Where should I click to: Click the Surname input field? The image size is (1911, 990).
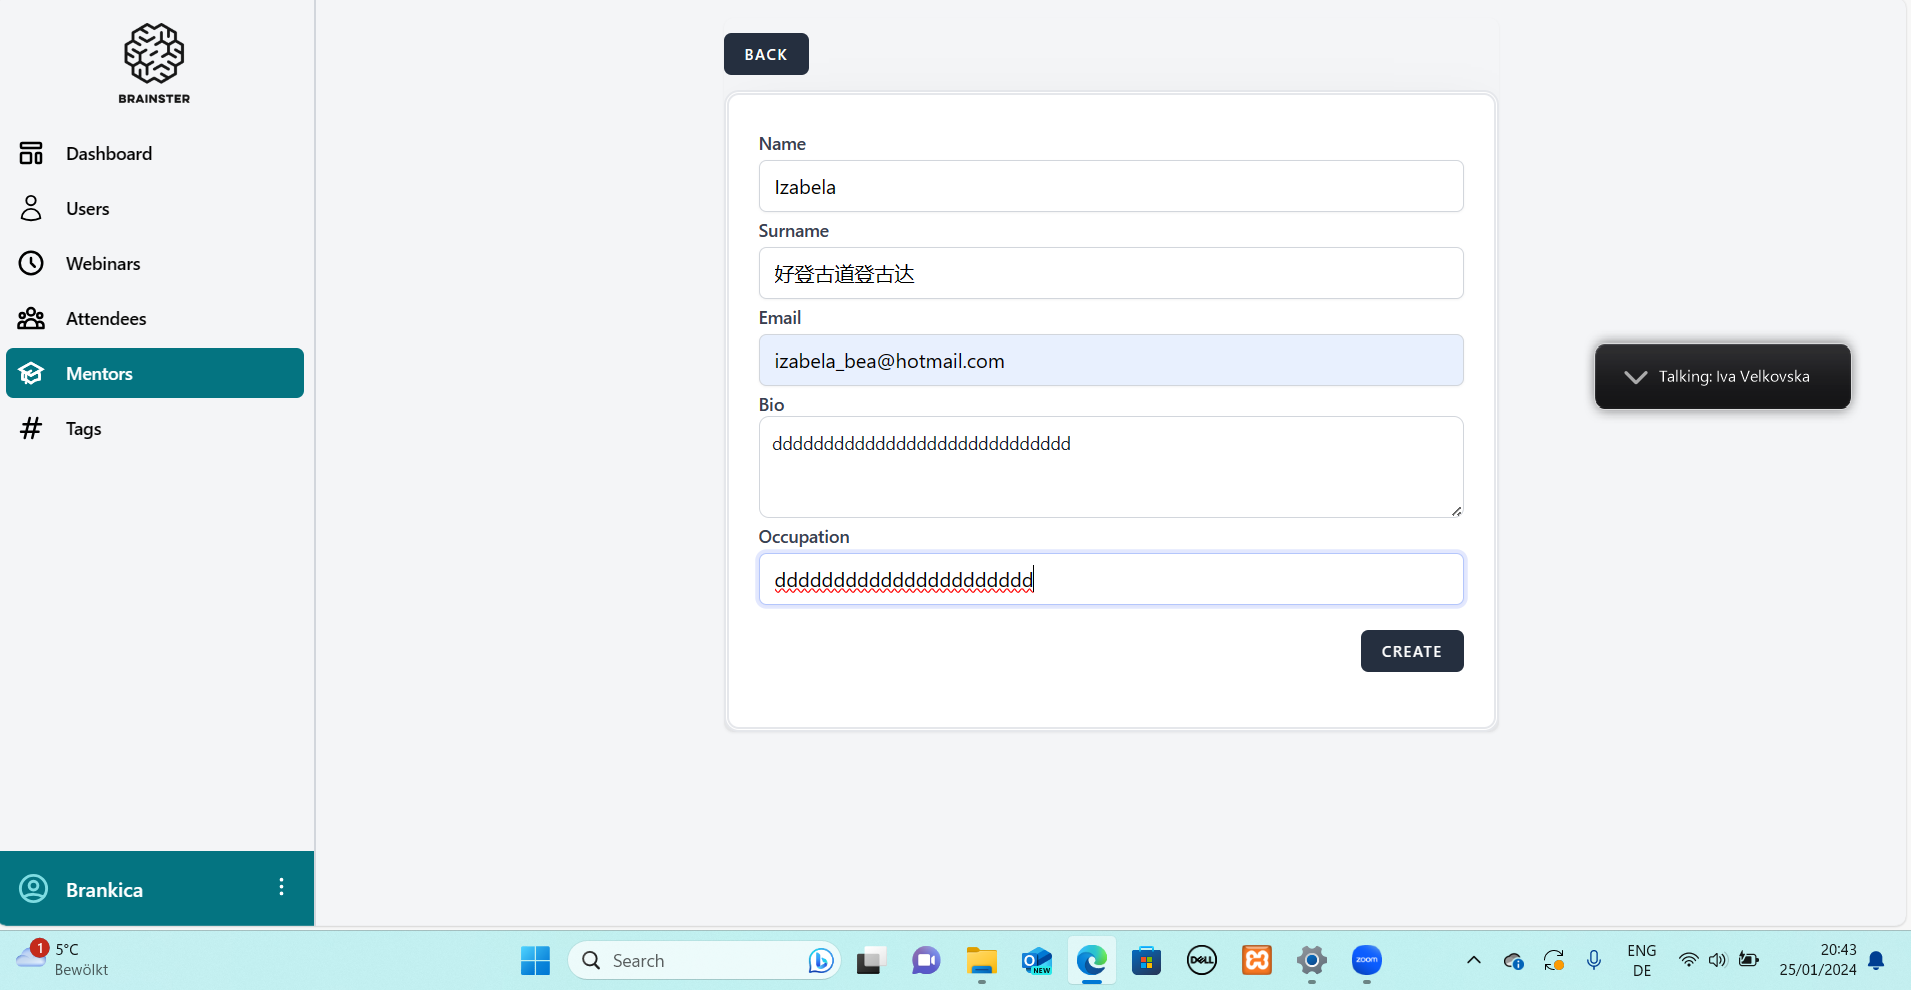tap(1110, 274)
